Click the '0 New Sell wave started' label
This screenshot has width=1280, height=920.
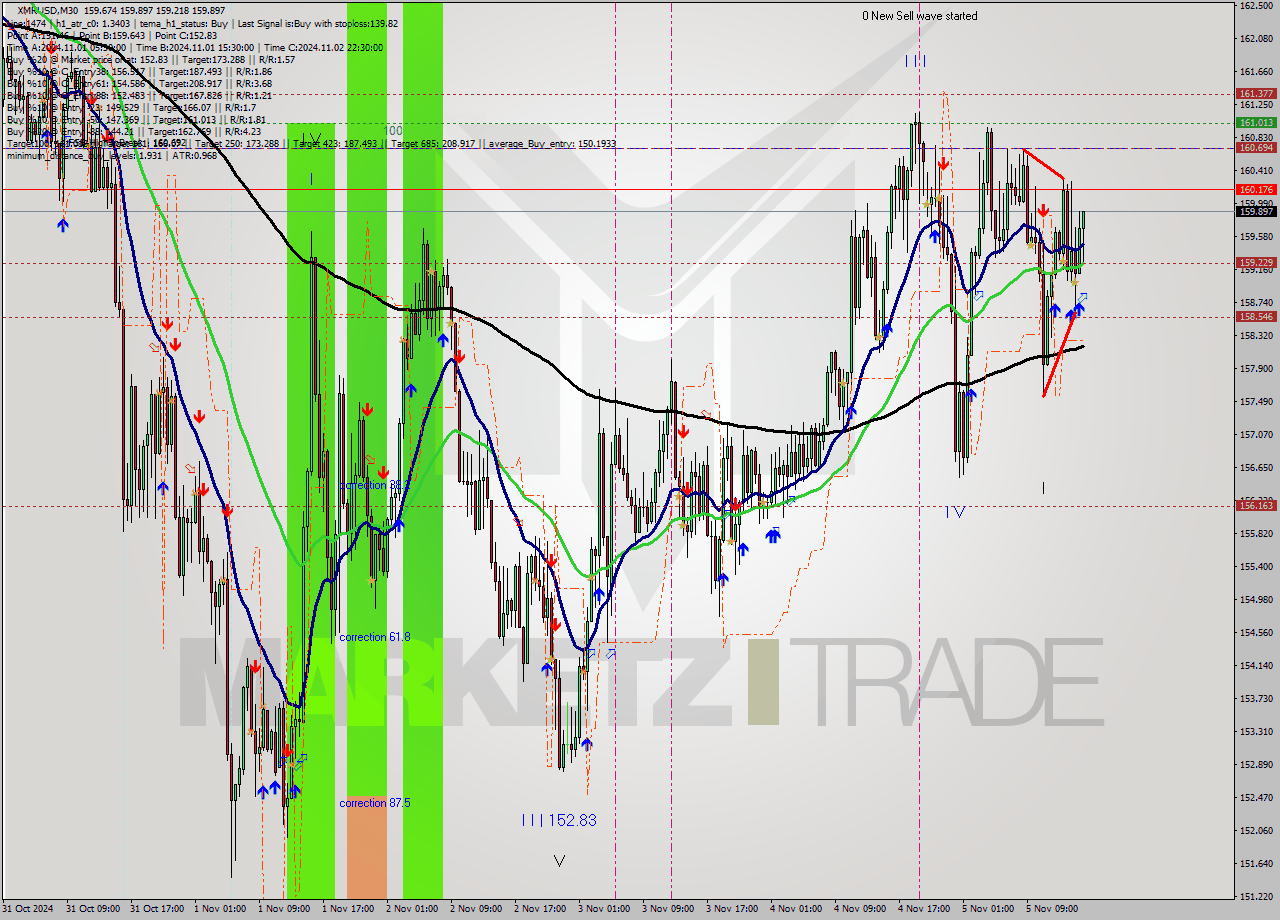click(920, 16)
